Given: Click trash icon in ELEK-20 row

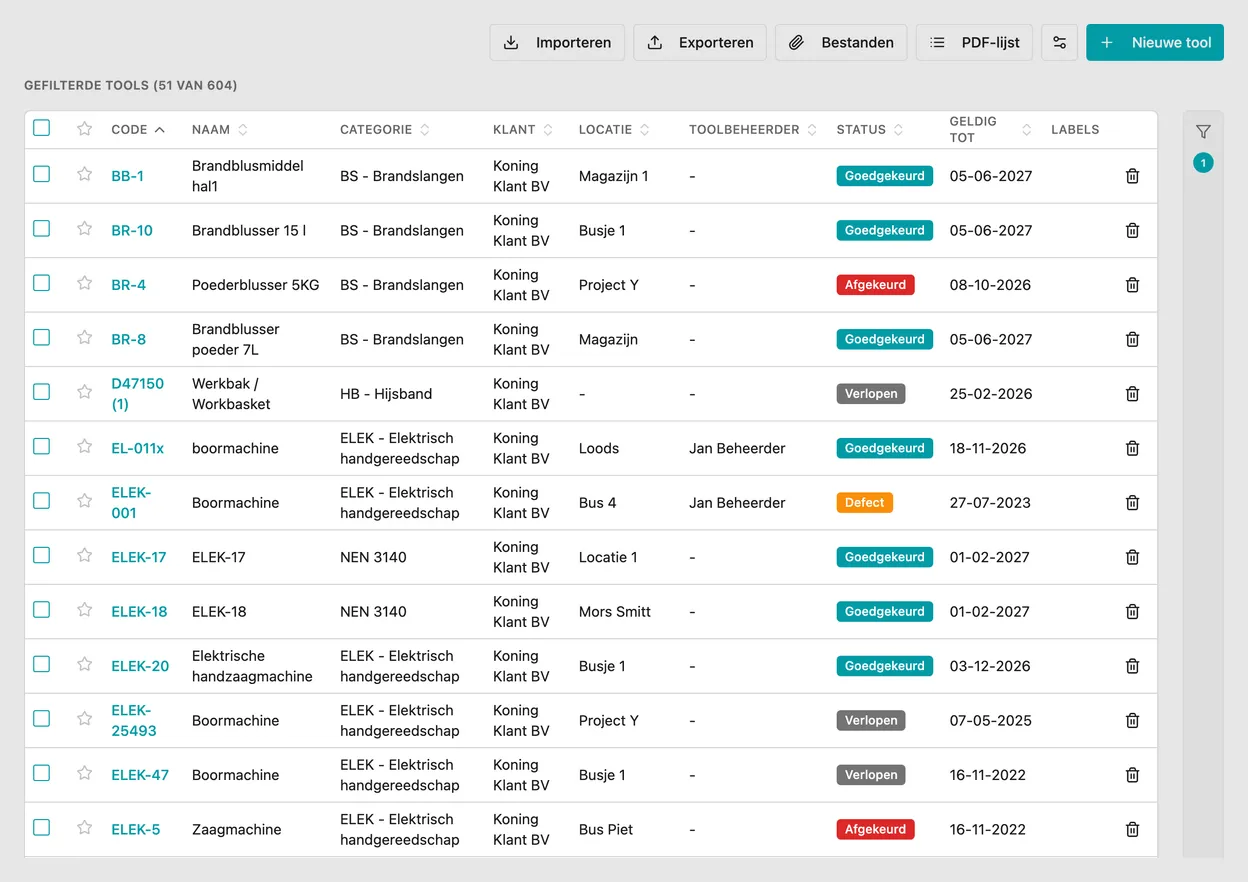Looking at the screenshot, I should click(x=1132, y=666).
